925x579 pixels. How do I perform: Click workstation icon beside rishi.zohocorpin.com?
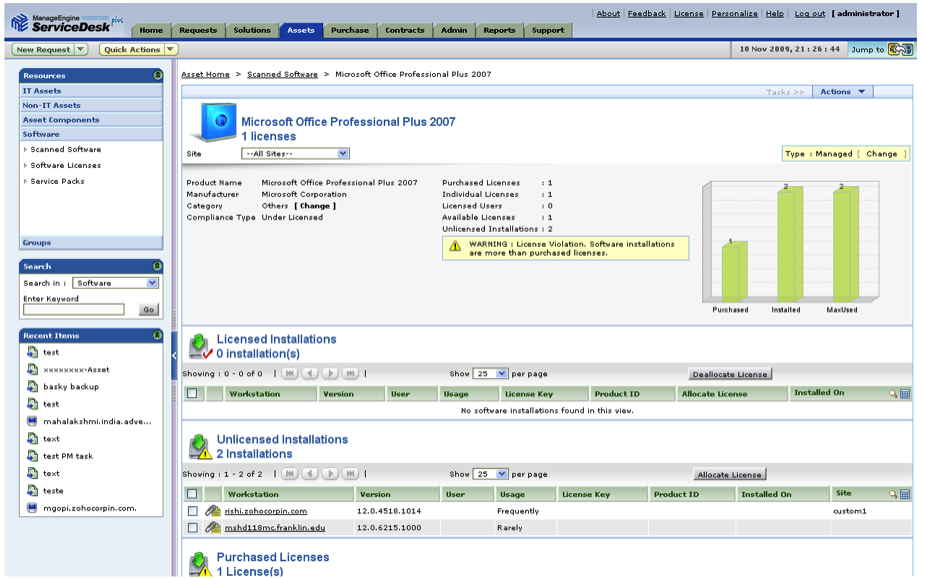[x=212, y=511]
